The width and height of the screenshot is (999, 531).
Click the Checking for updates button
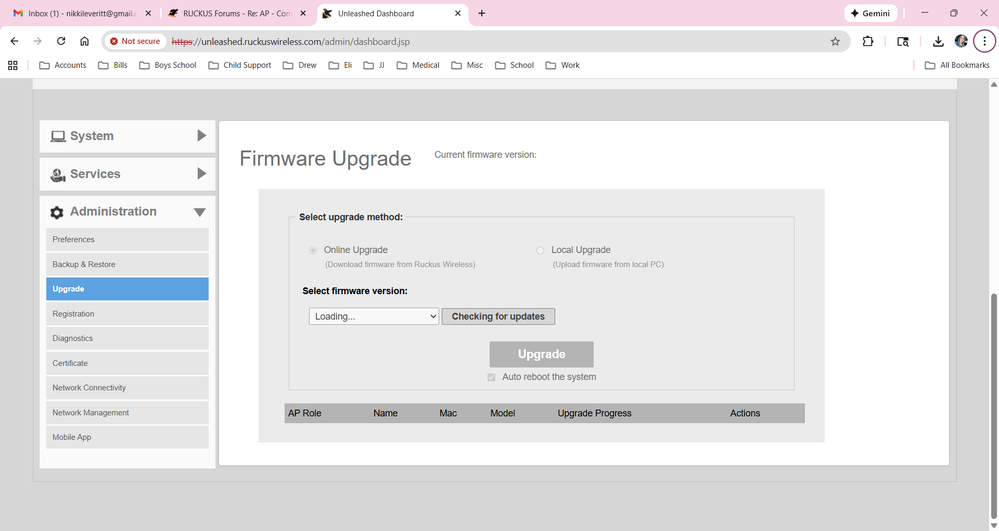498,316
